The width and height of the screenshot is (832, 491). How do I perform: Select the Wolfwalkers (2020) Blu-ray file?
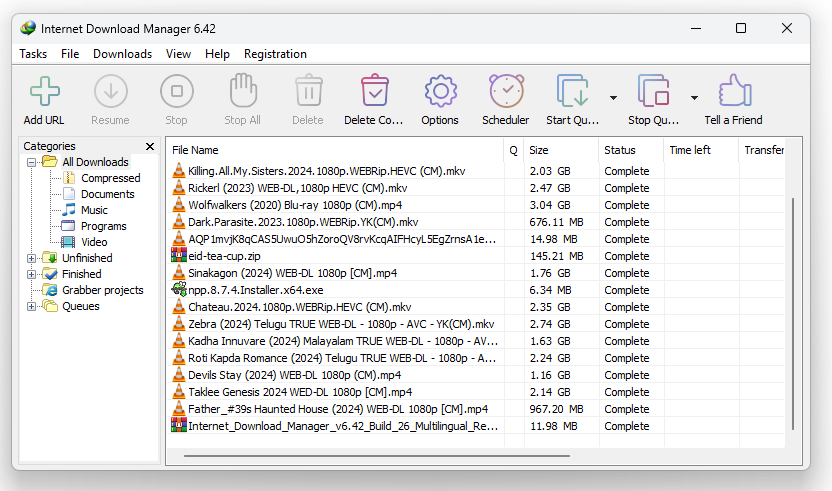click(x=295, y=205)
